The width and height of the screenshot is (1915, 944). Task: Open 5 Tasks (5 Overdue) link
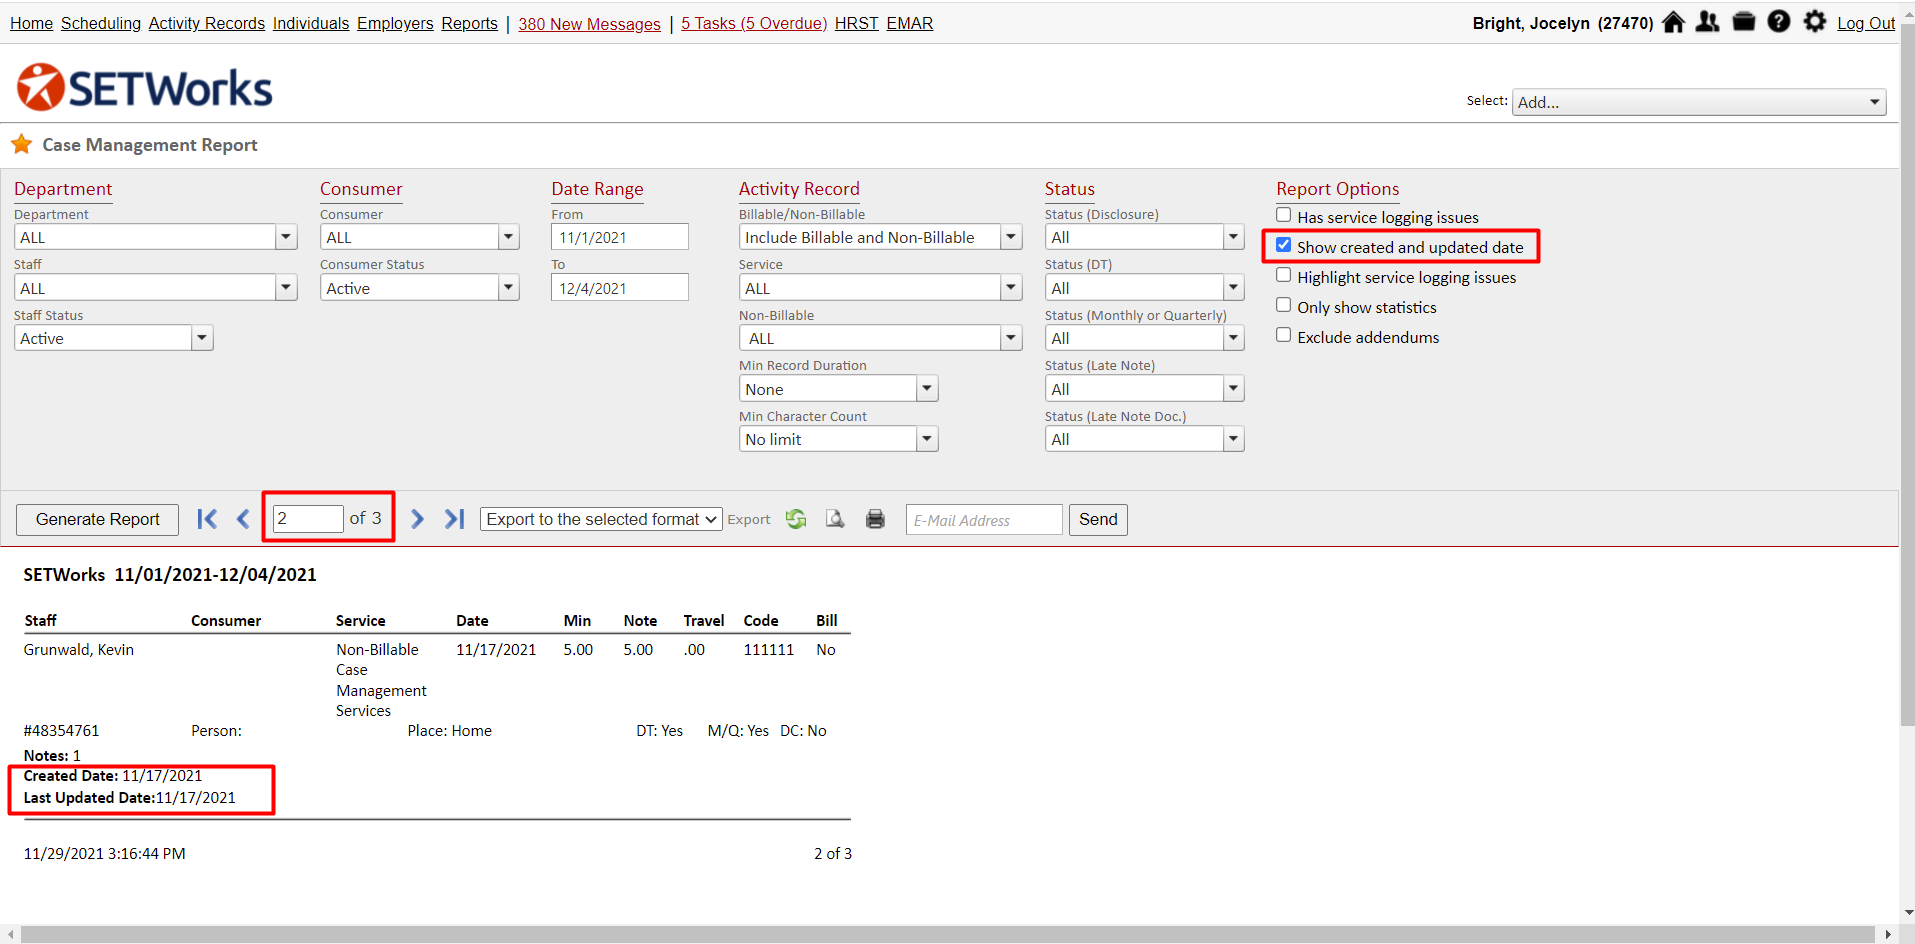pyautogui.click(x=754, y=23)
